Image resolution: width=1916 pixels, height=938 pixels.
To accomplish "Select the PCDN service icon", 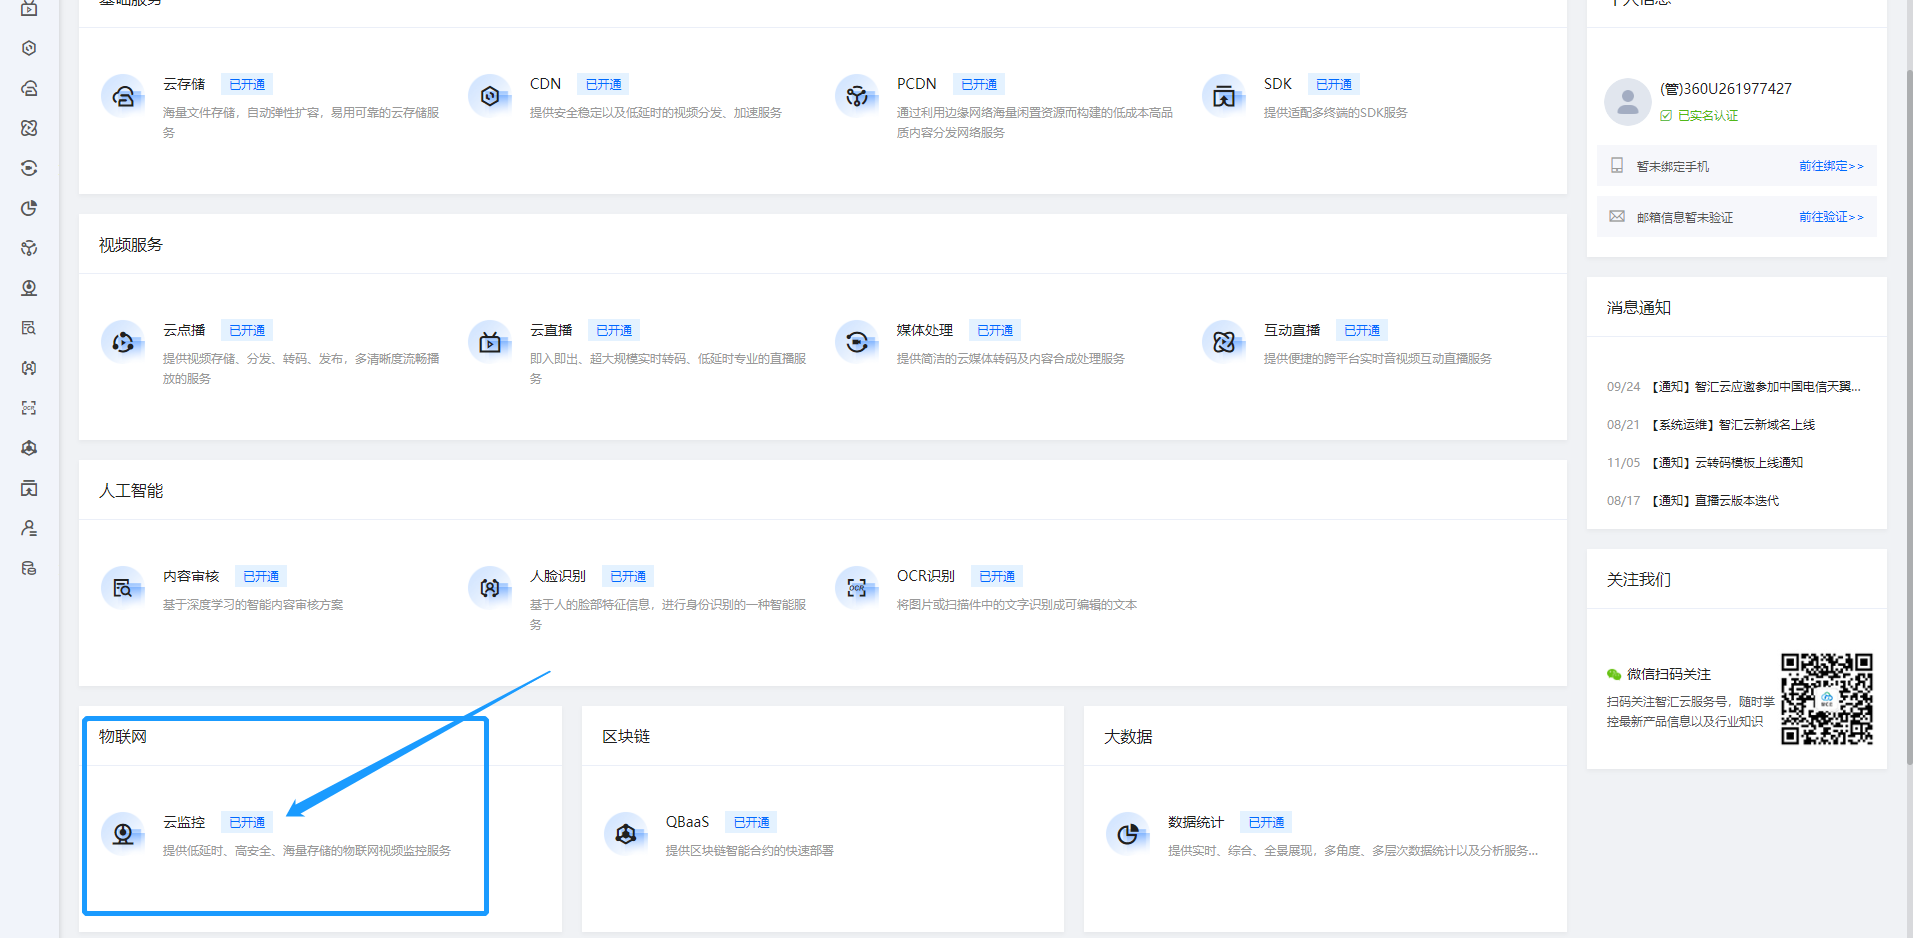I will click(857, 96).
